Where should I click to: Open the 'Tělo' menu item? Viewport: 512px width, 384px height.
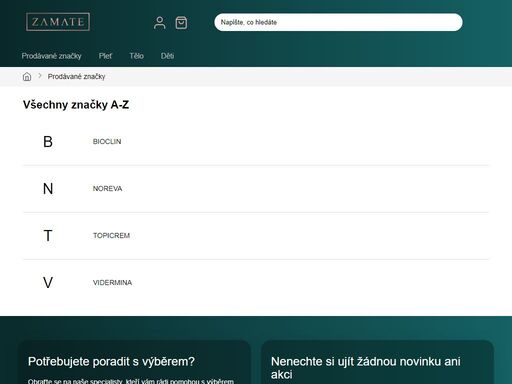coord(136,56)
